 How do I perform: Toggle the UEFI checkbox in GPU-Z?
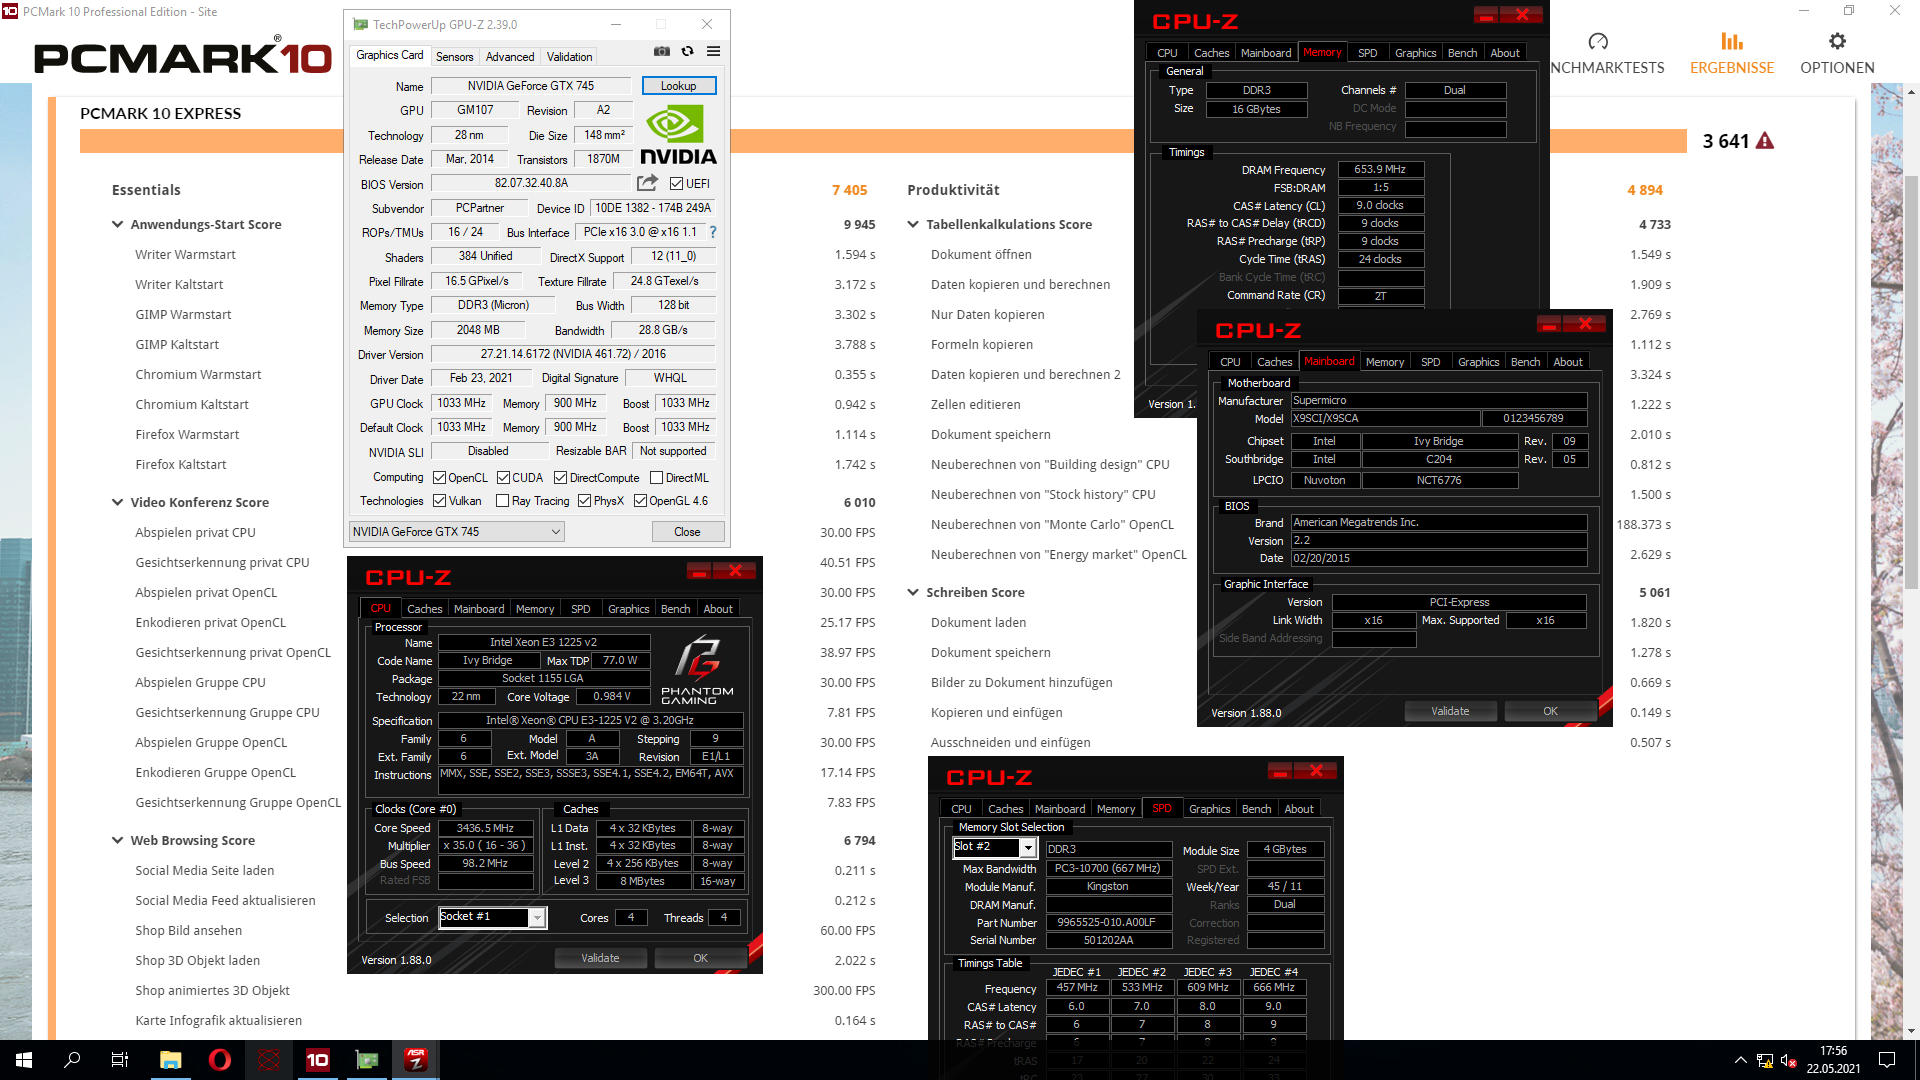point(677,184)
